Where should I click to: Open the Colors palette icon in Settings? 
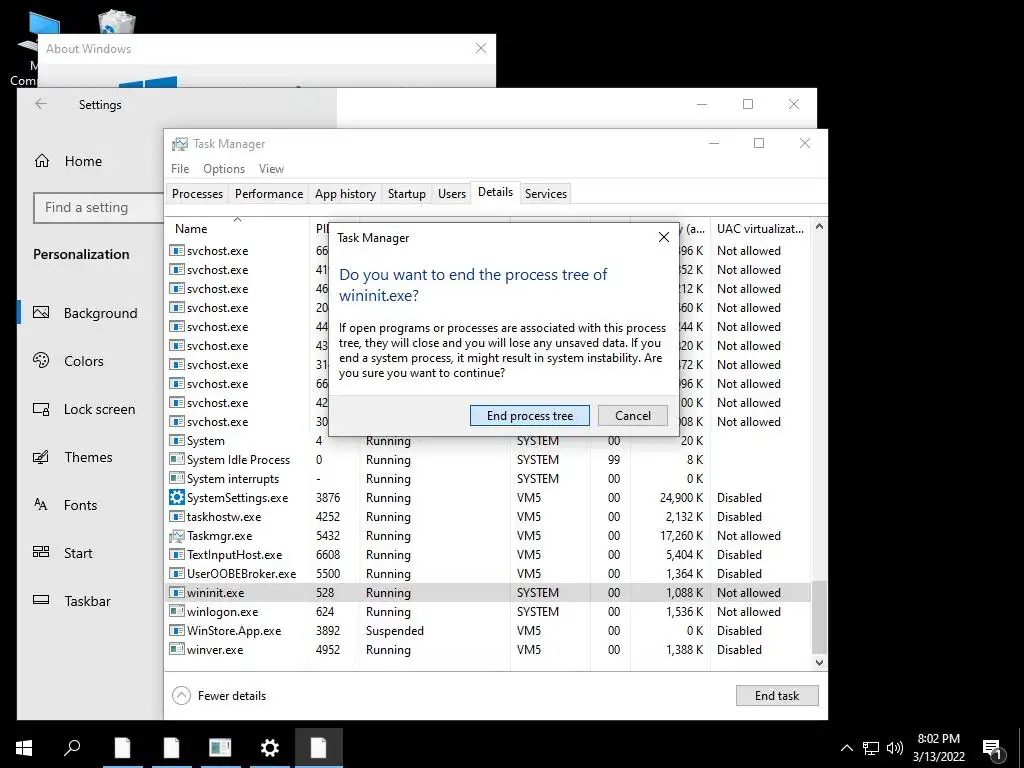click(x=41, y=360)
